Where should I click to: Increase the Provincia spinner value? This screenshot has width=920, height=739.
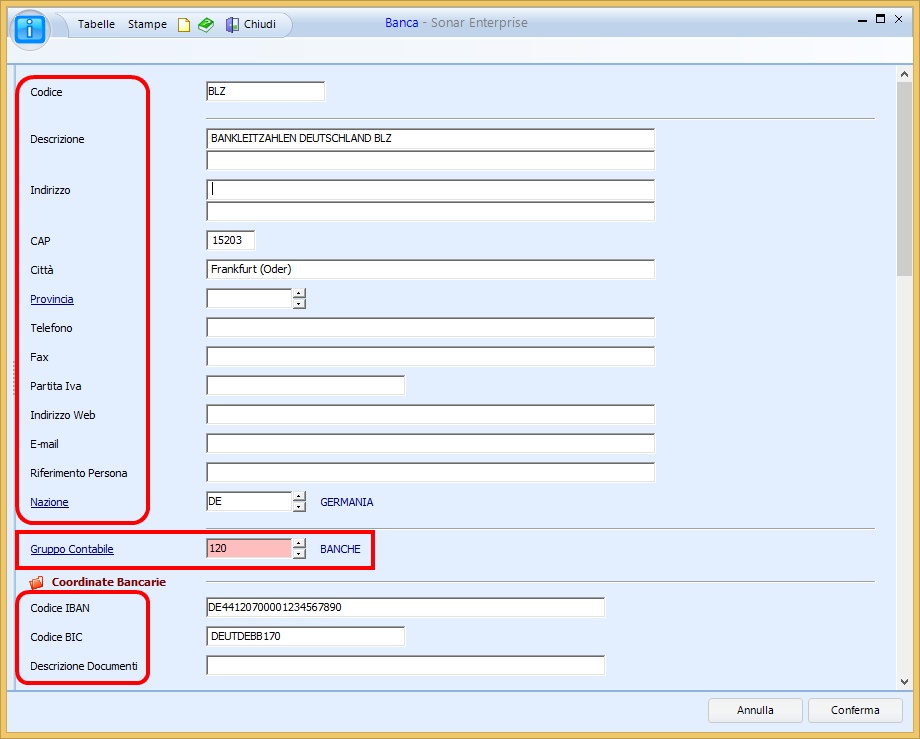pyautogui.click(x=299, y=293)
